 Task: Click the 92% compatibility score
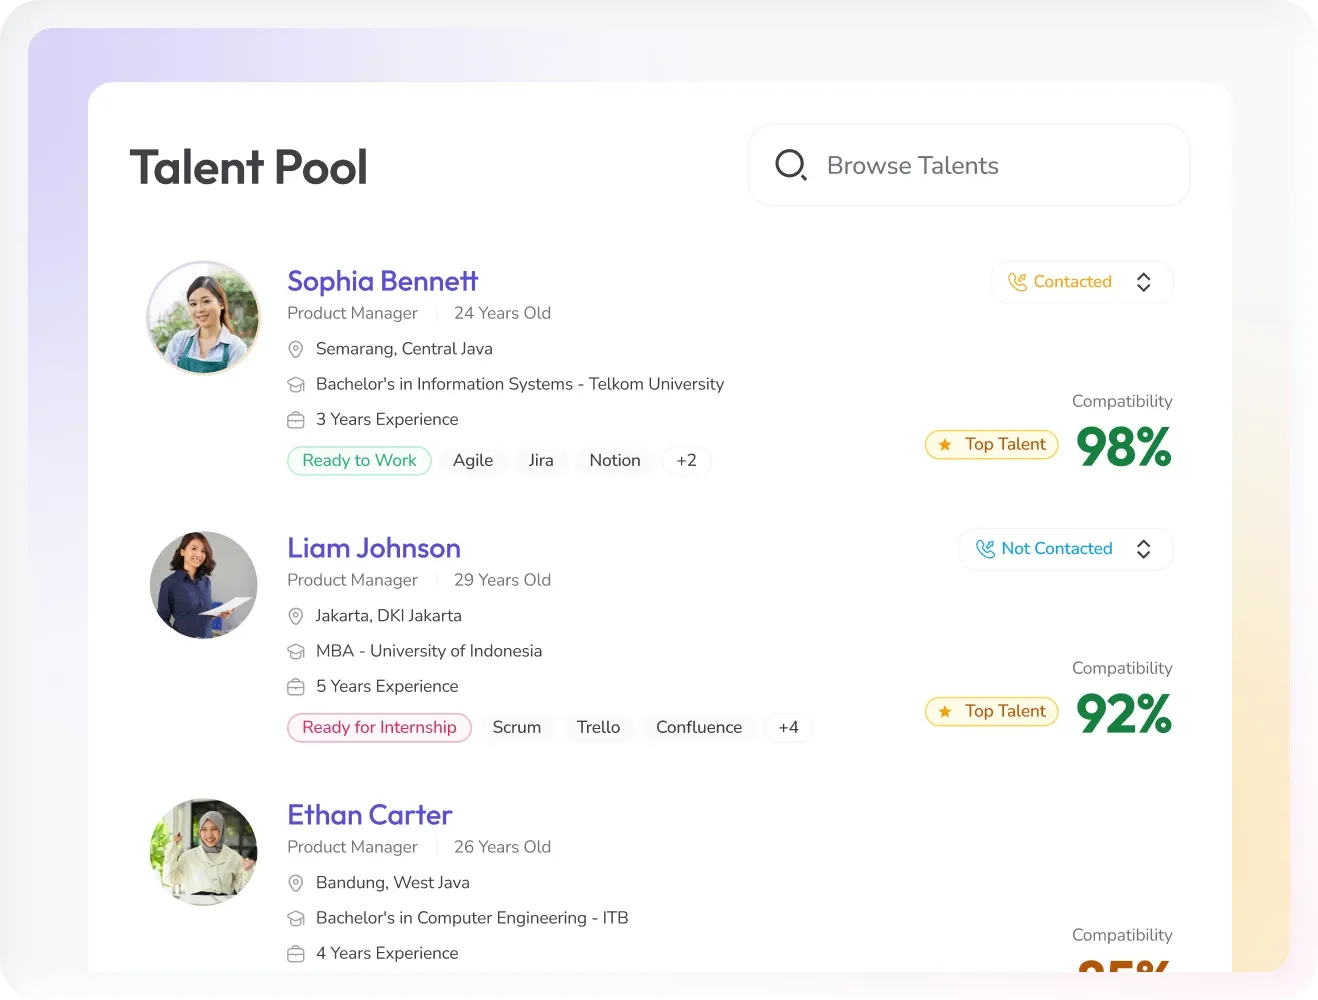[x=1123, y=714]
